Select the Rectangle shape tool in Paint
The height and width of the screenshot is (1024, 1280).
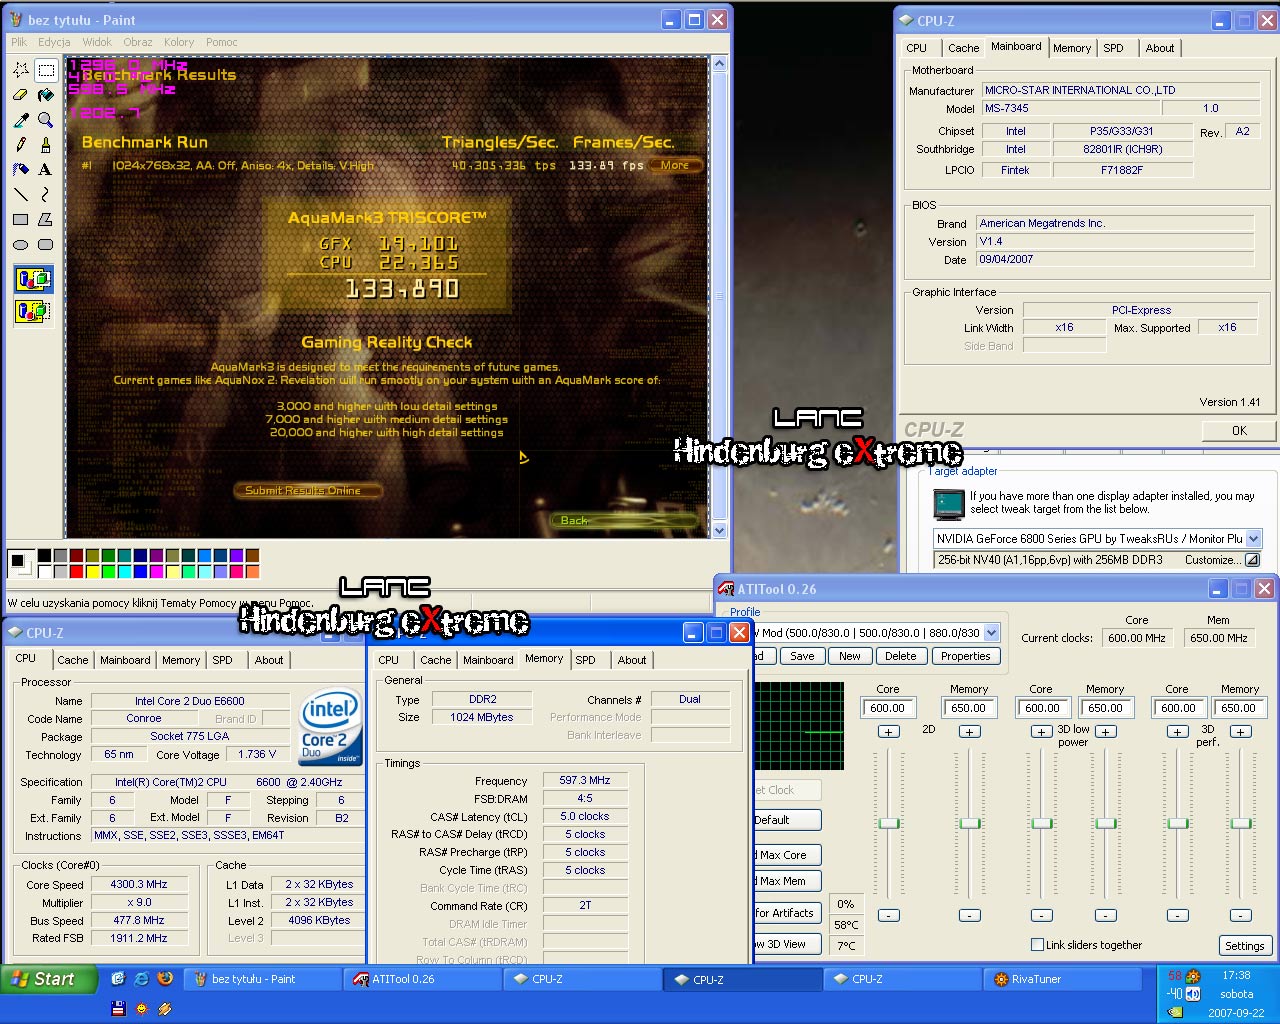21,220
